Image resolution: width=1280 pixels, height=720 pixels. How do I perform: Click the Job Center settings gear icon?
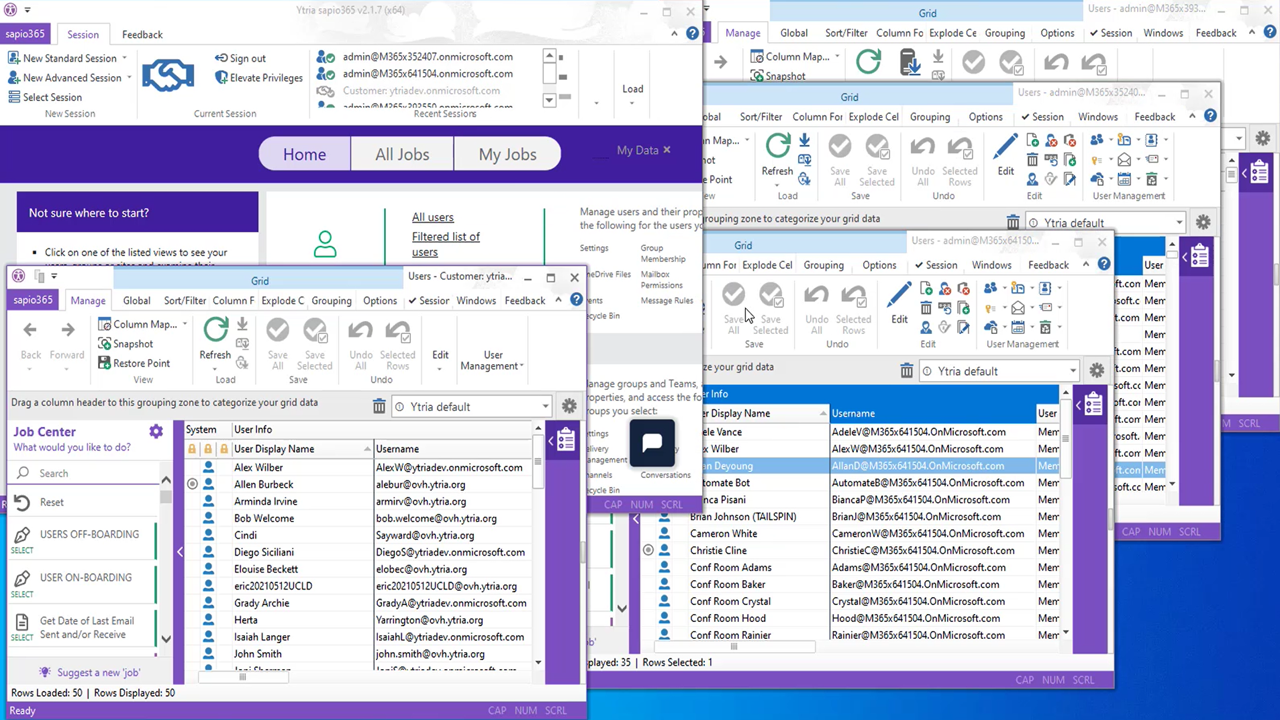[x=156, y=432]
